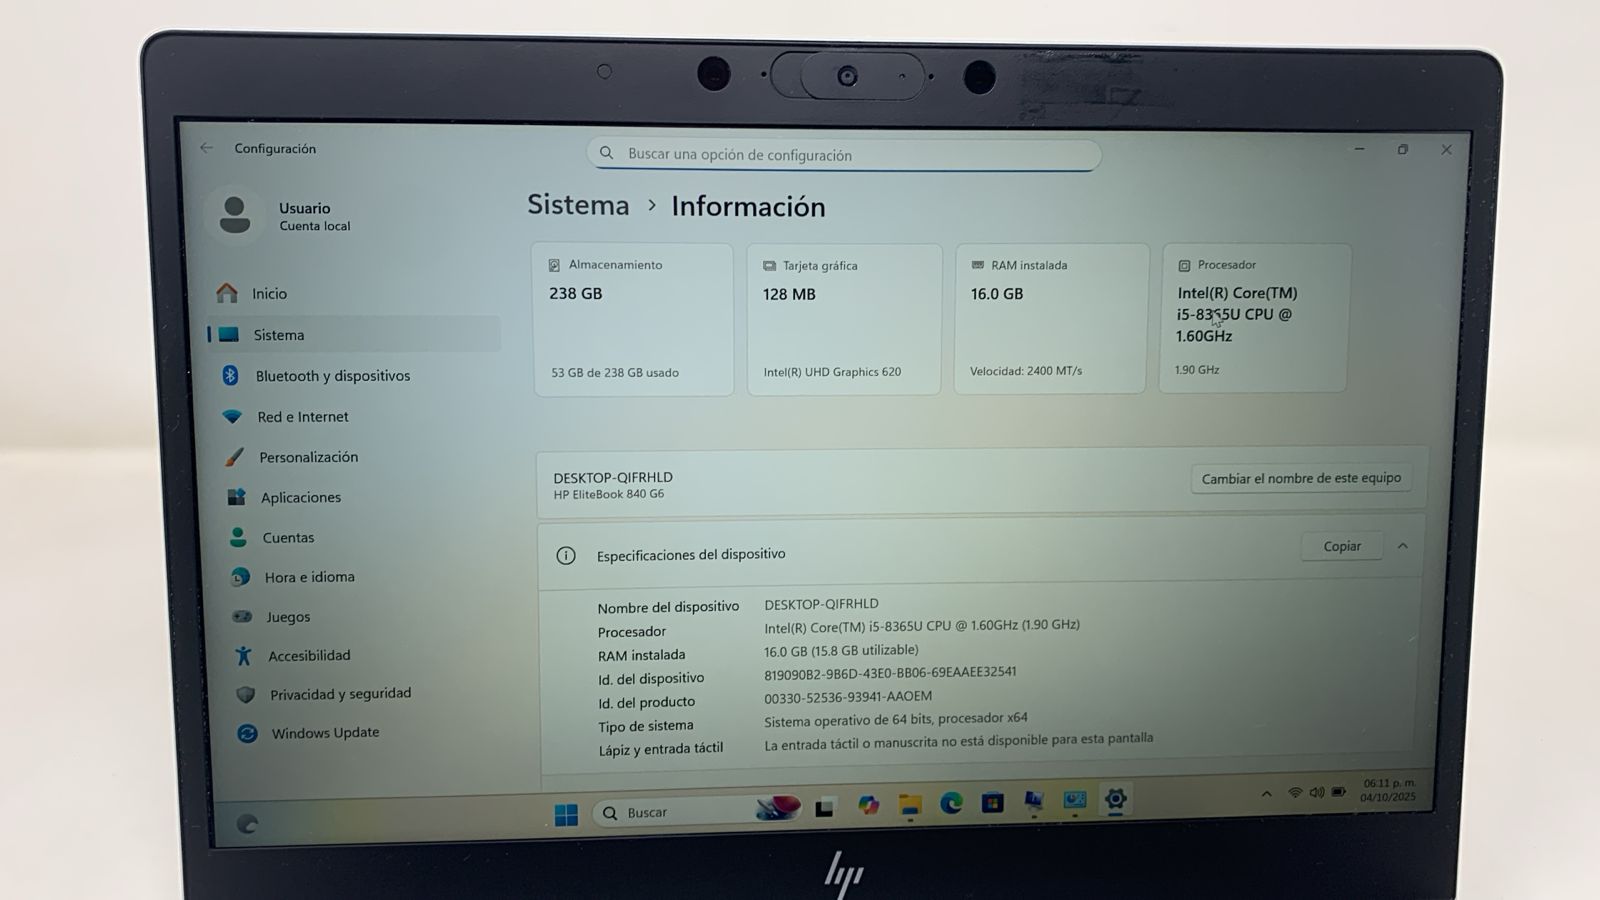Click the Windows Start button
This screenshot has height=900, width=1600.
pos(566,812)
